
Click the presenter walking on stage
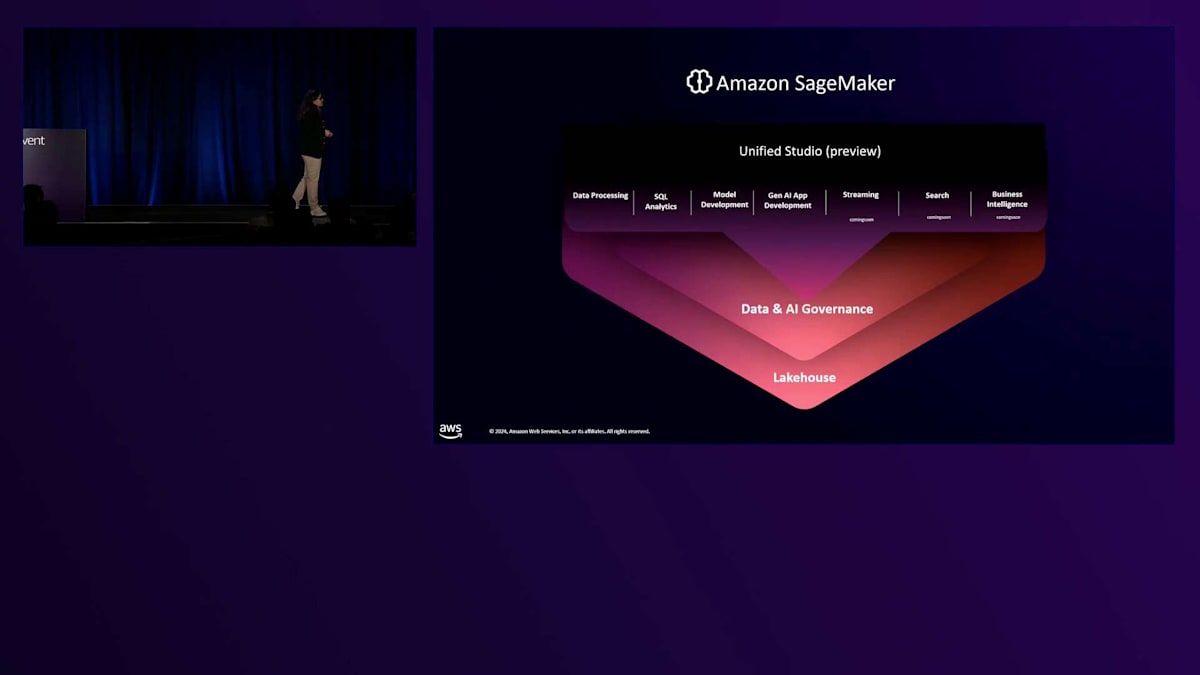coord(313,153)
